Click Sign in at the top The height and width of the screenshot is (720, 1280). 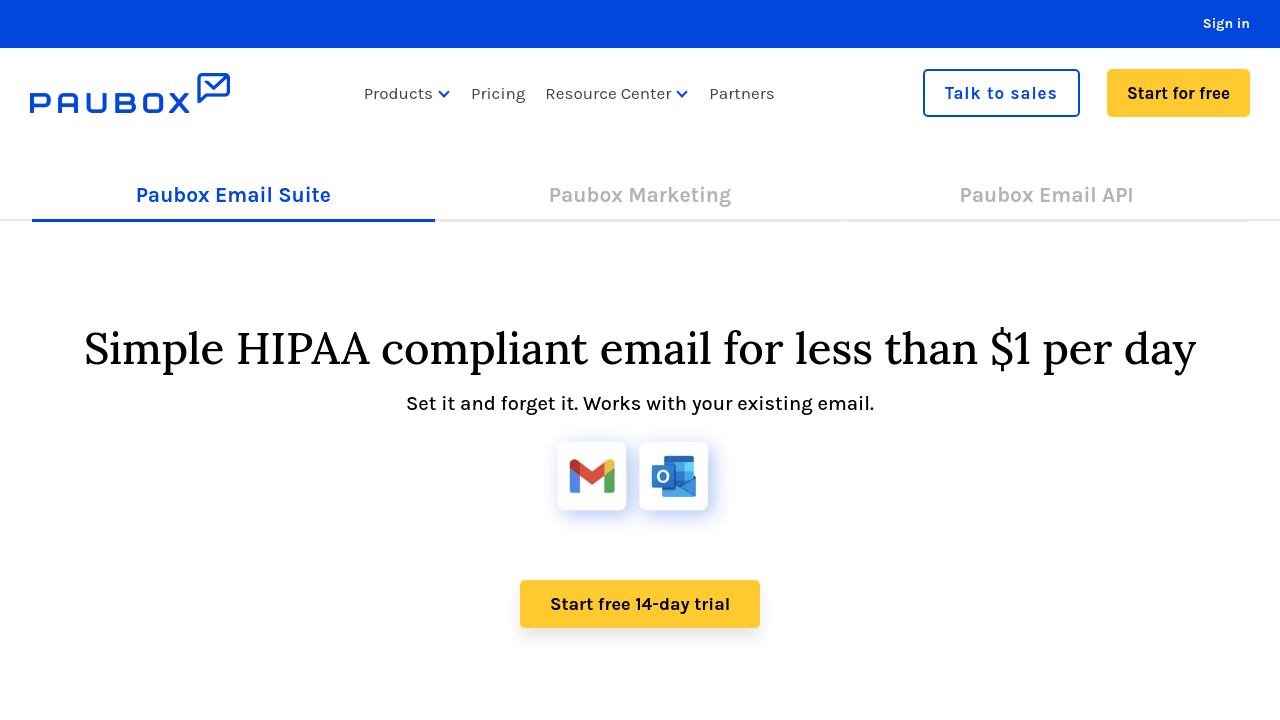(x=1226, y=24)
